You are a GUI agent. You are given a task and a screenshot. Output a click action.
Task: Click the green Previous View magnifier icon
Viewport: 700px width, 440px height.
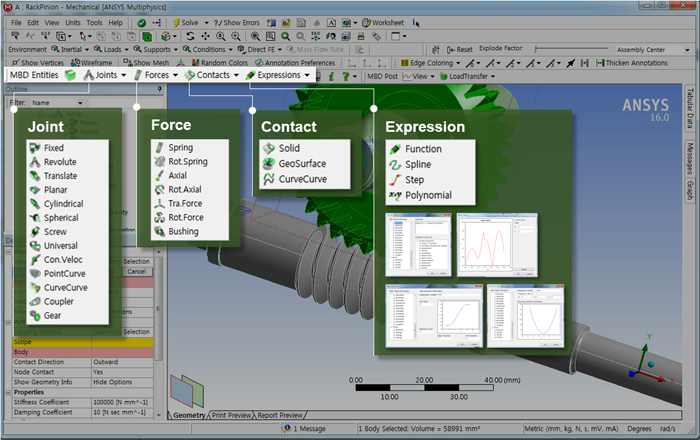tap(286, 36)
